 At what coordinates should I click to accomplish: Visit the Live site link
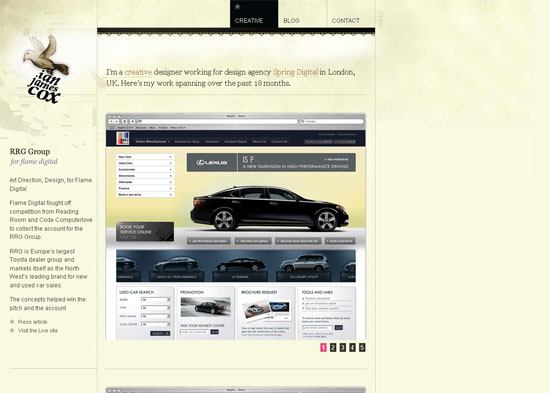point(38,331)
